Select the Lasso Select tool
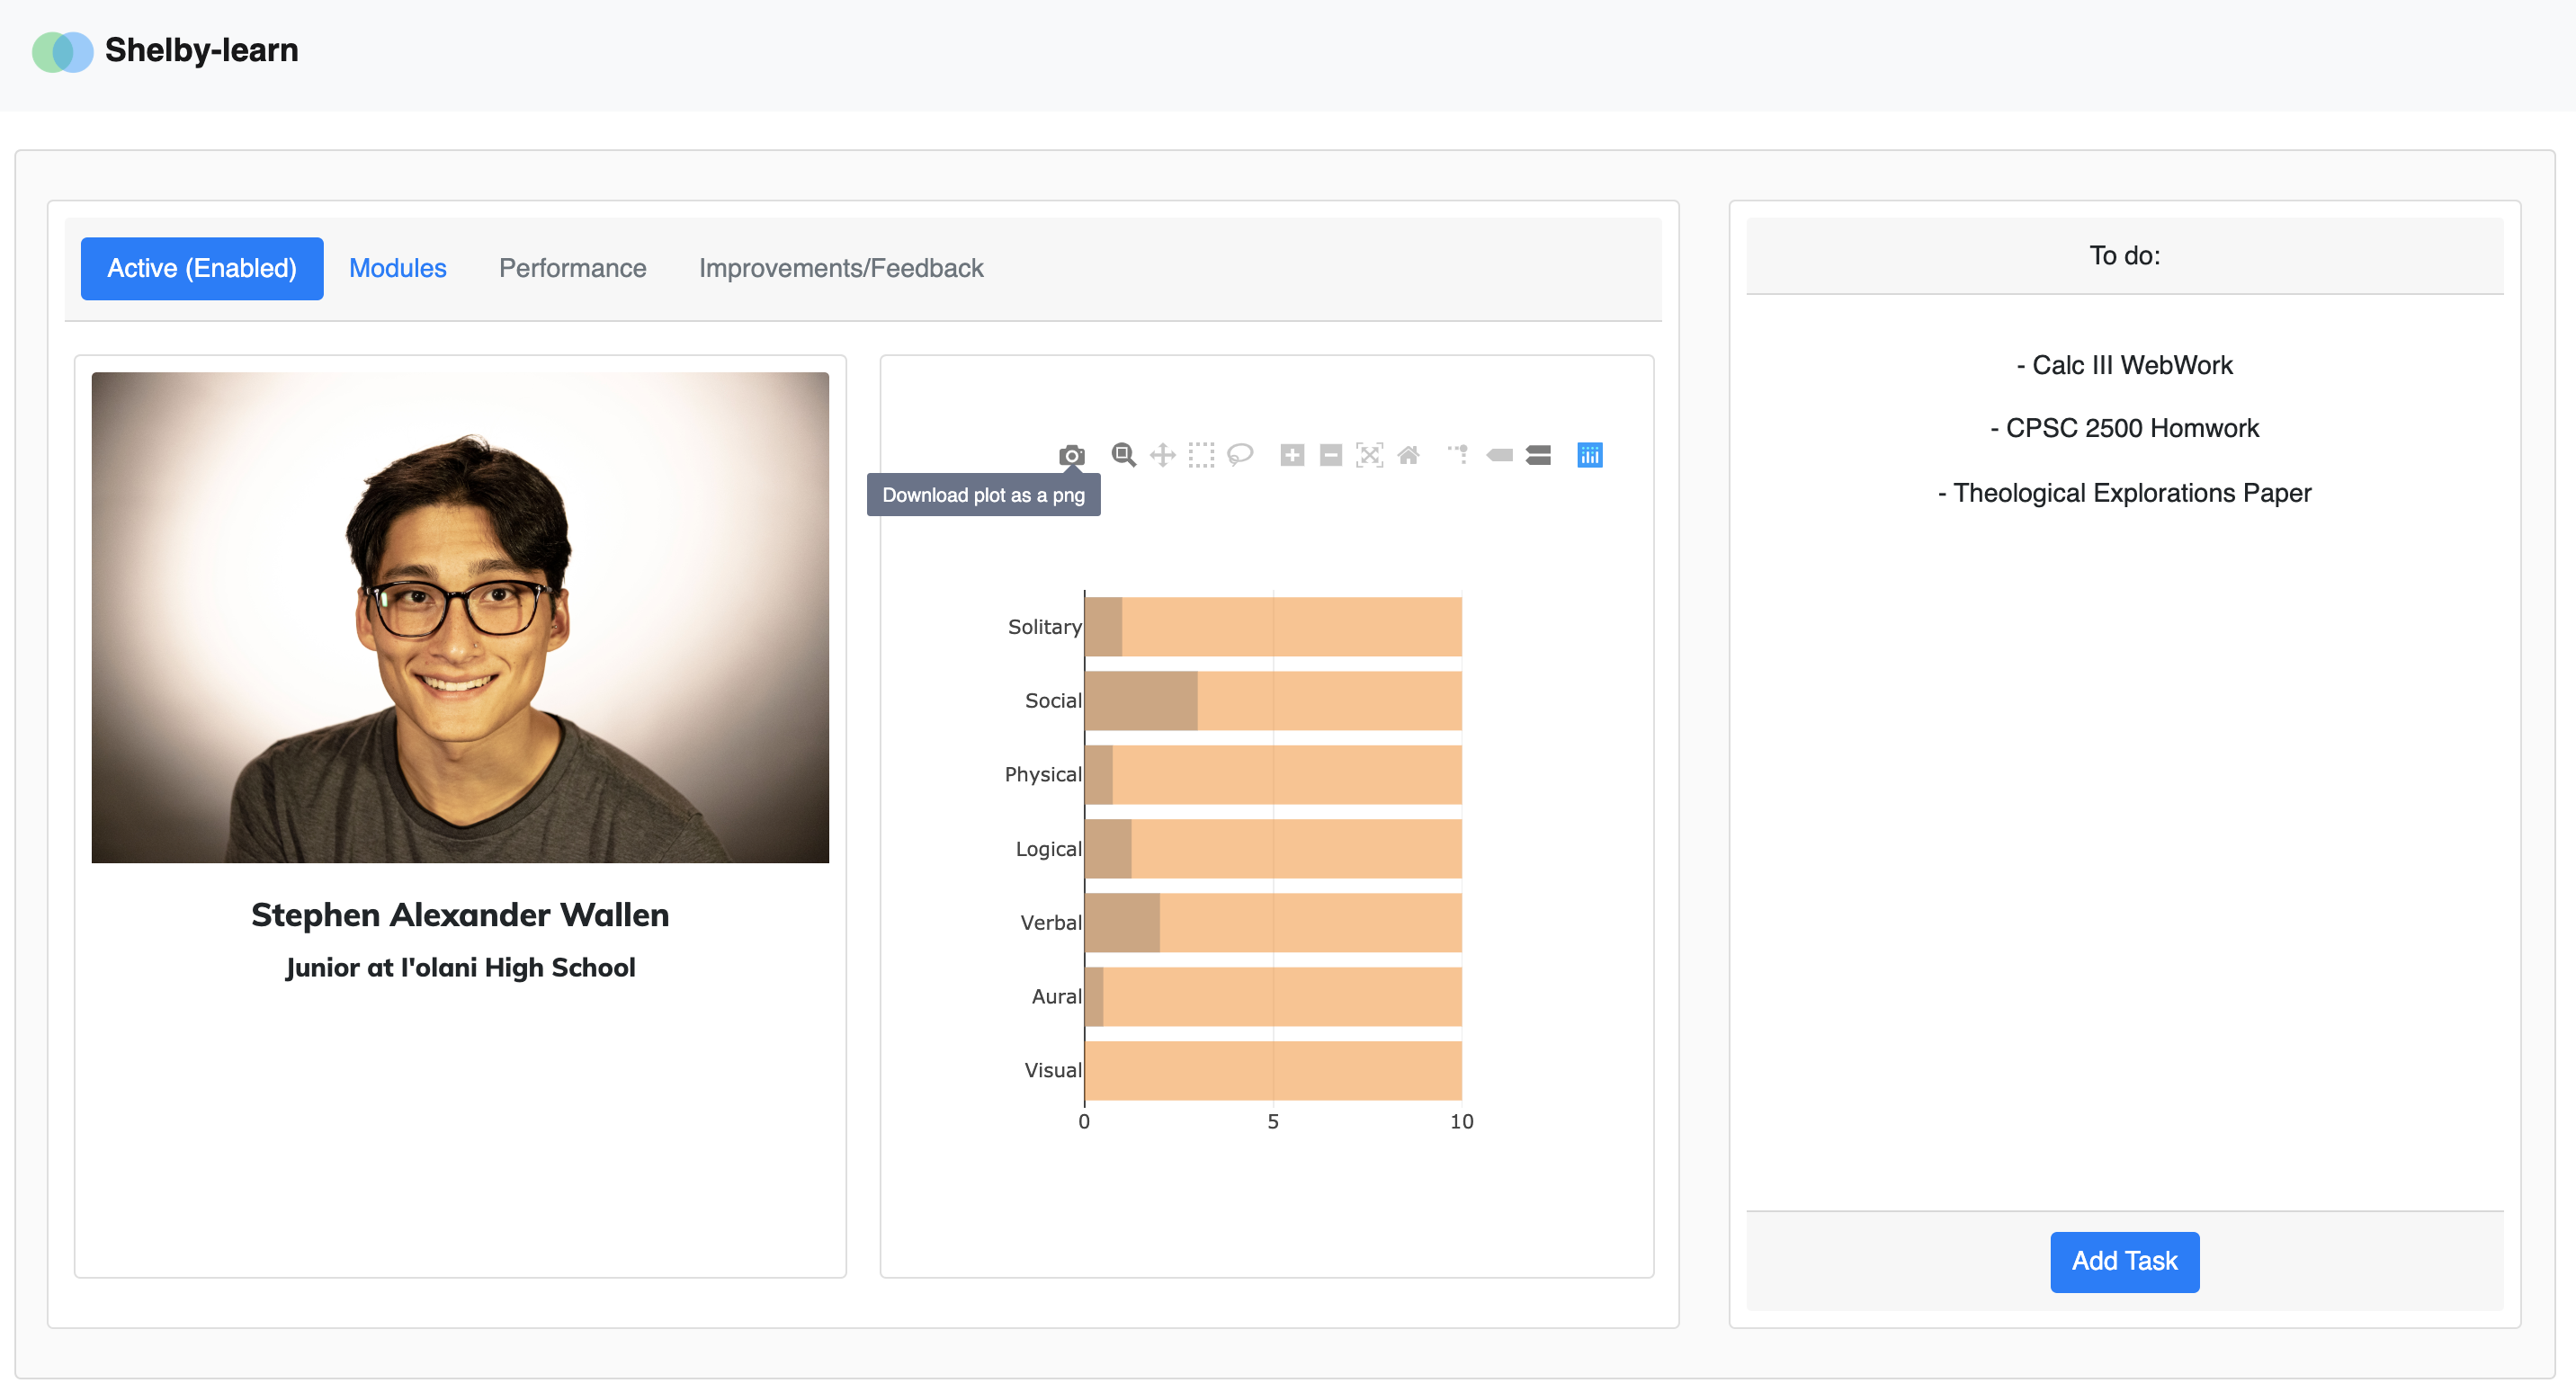Screen dimensions: 2576x1383 (x=1240, y=456)
